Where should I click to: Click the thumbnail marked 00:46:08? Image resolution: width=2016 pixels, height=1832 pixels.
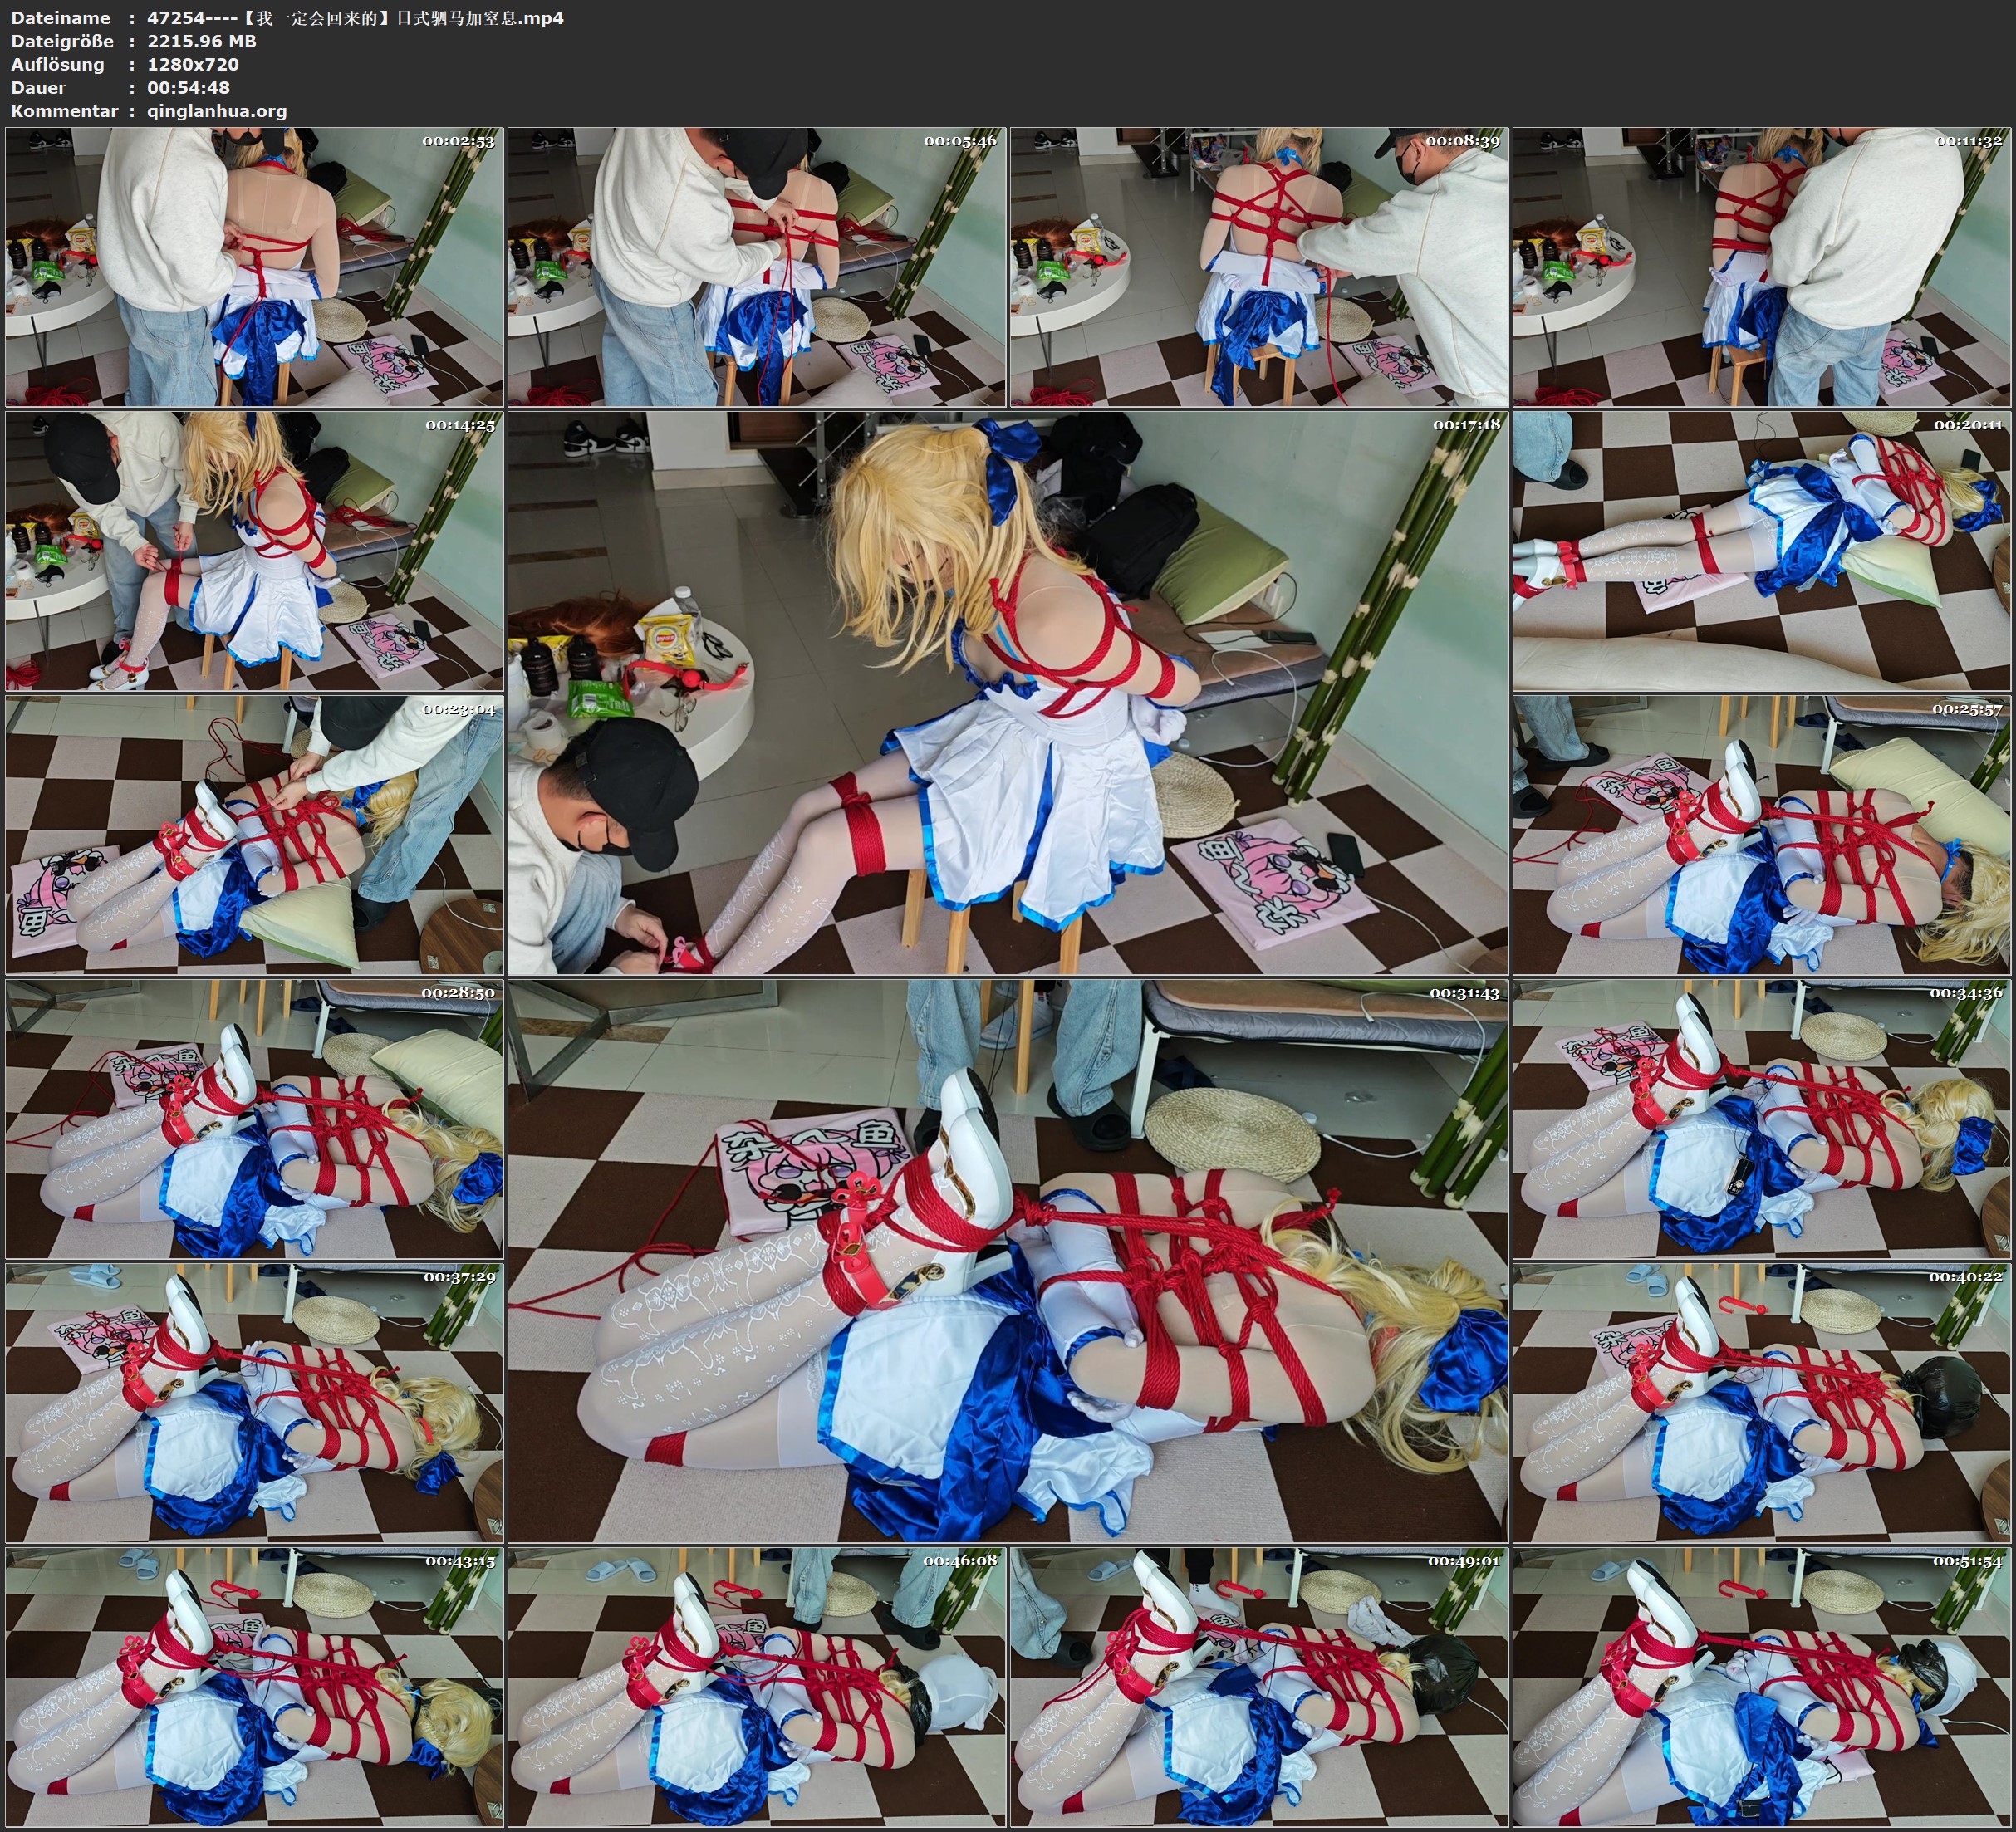pos(756,1687)
